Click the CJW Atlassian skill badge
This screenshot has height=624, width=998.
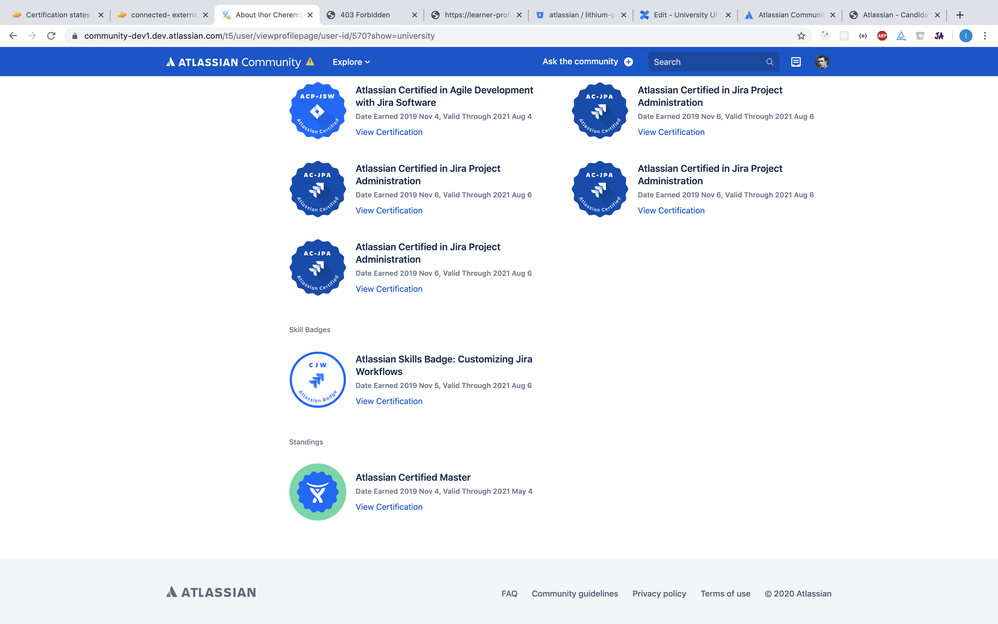(318, 379)
